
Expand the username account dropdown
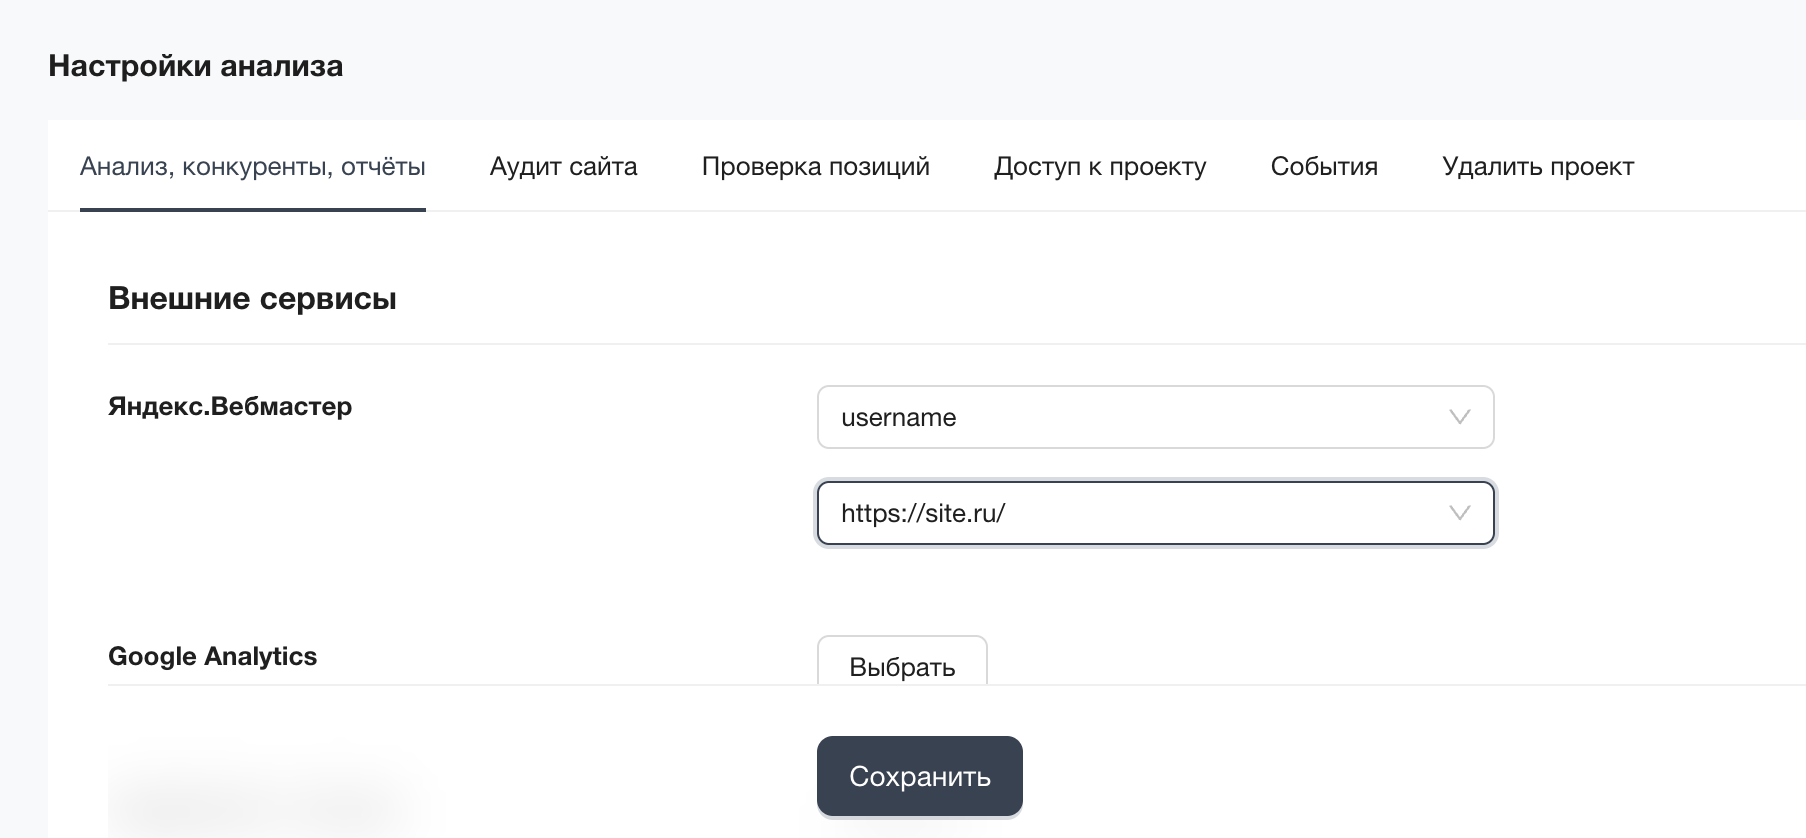pyautogui.click(x=1155, y=417)
